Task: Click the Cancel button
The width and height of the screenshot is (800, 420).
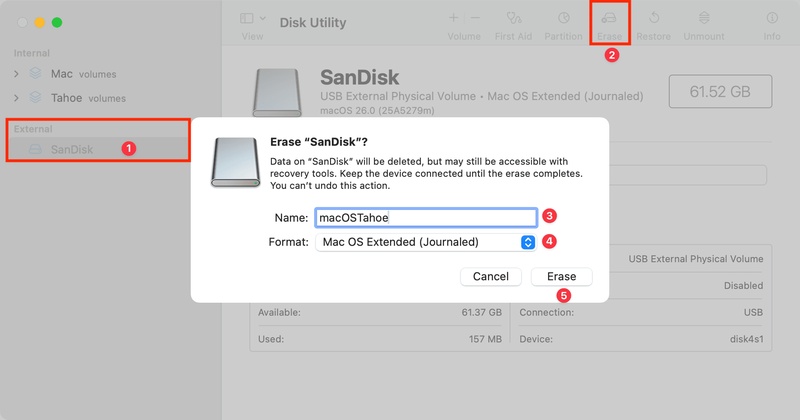Action: coord(491,276)
